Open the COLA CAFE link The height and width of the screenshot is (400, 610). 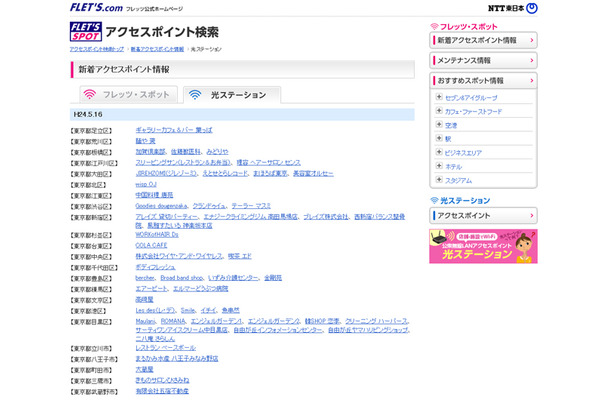click(151, 246)
